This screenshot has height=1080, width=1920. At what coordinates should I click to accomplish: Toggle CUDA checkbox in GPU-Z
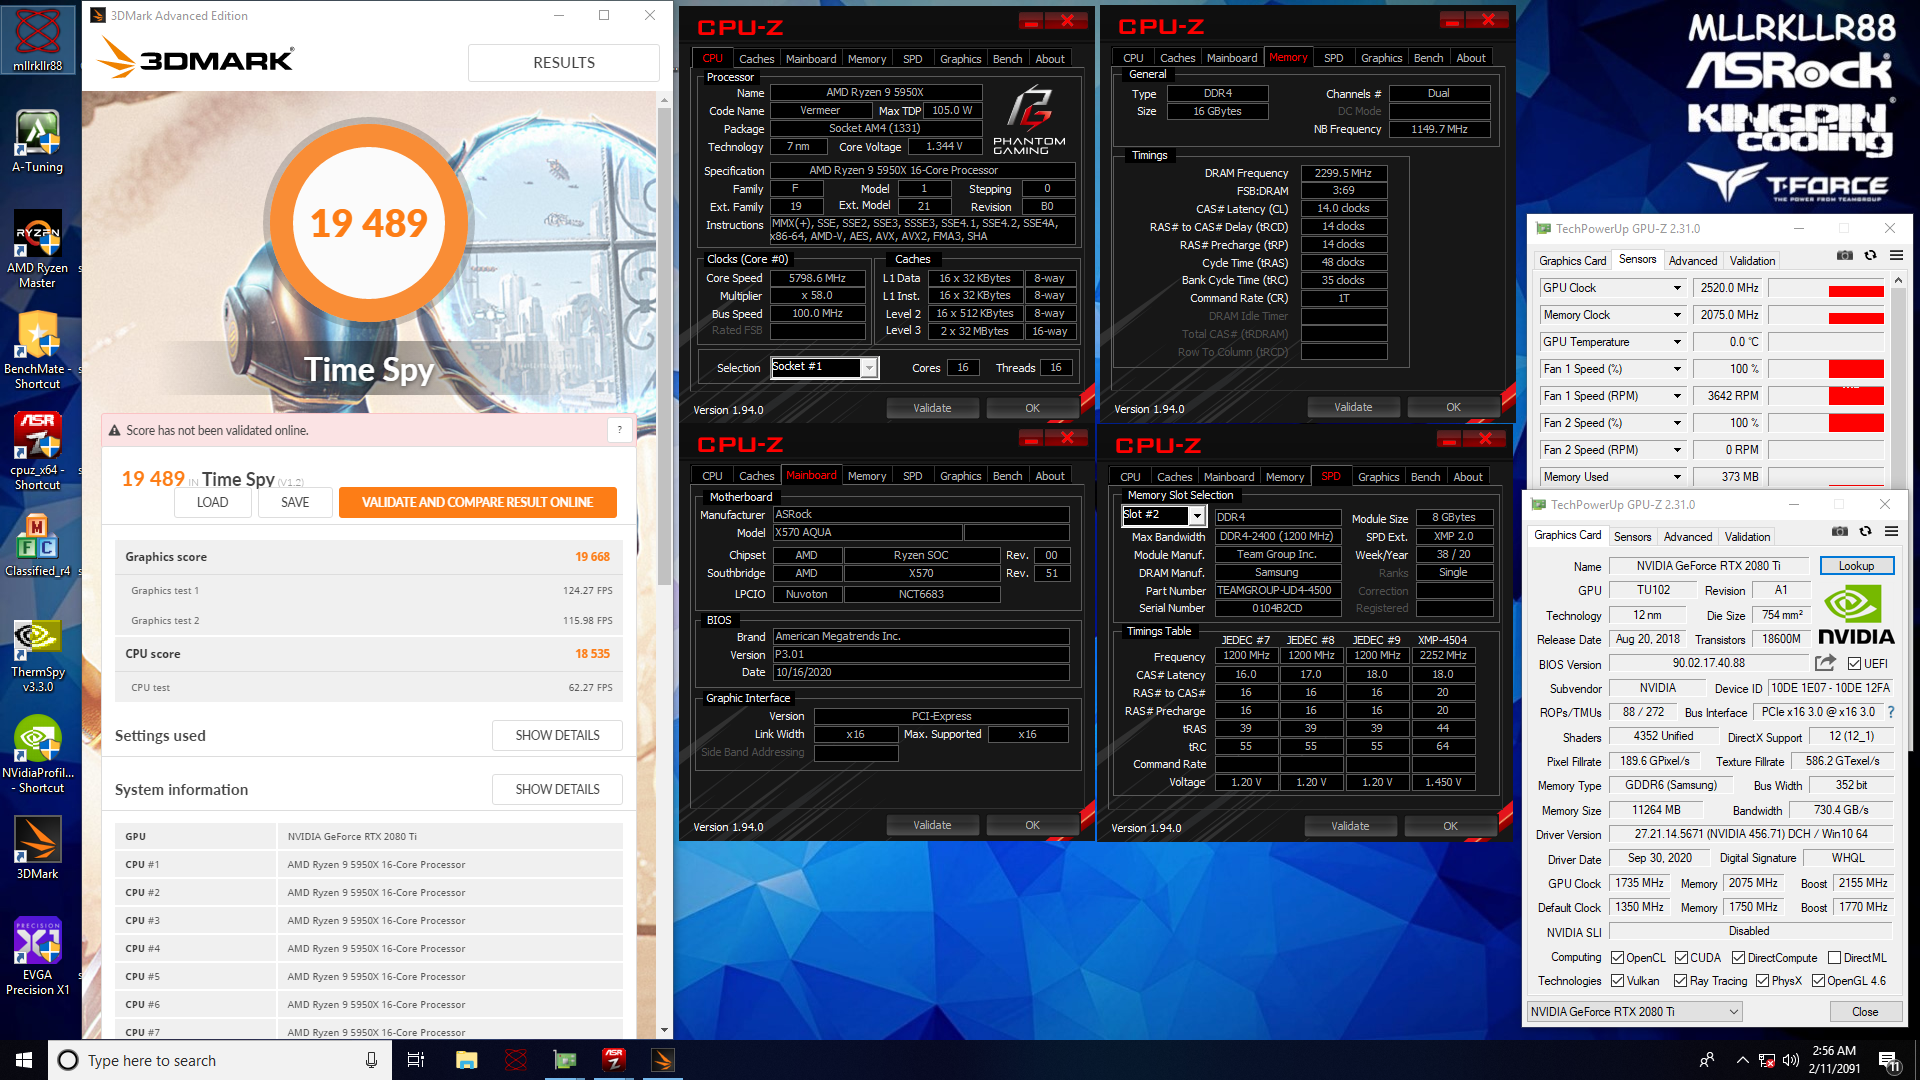pyautogui.click(x=1682, y=958)
